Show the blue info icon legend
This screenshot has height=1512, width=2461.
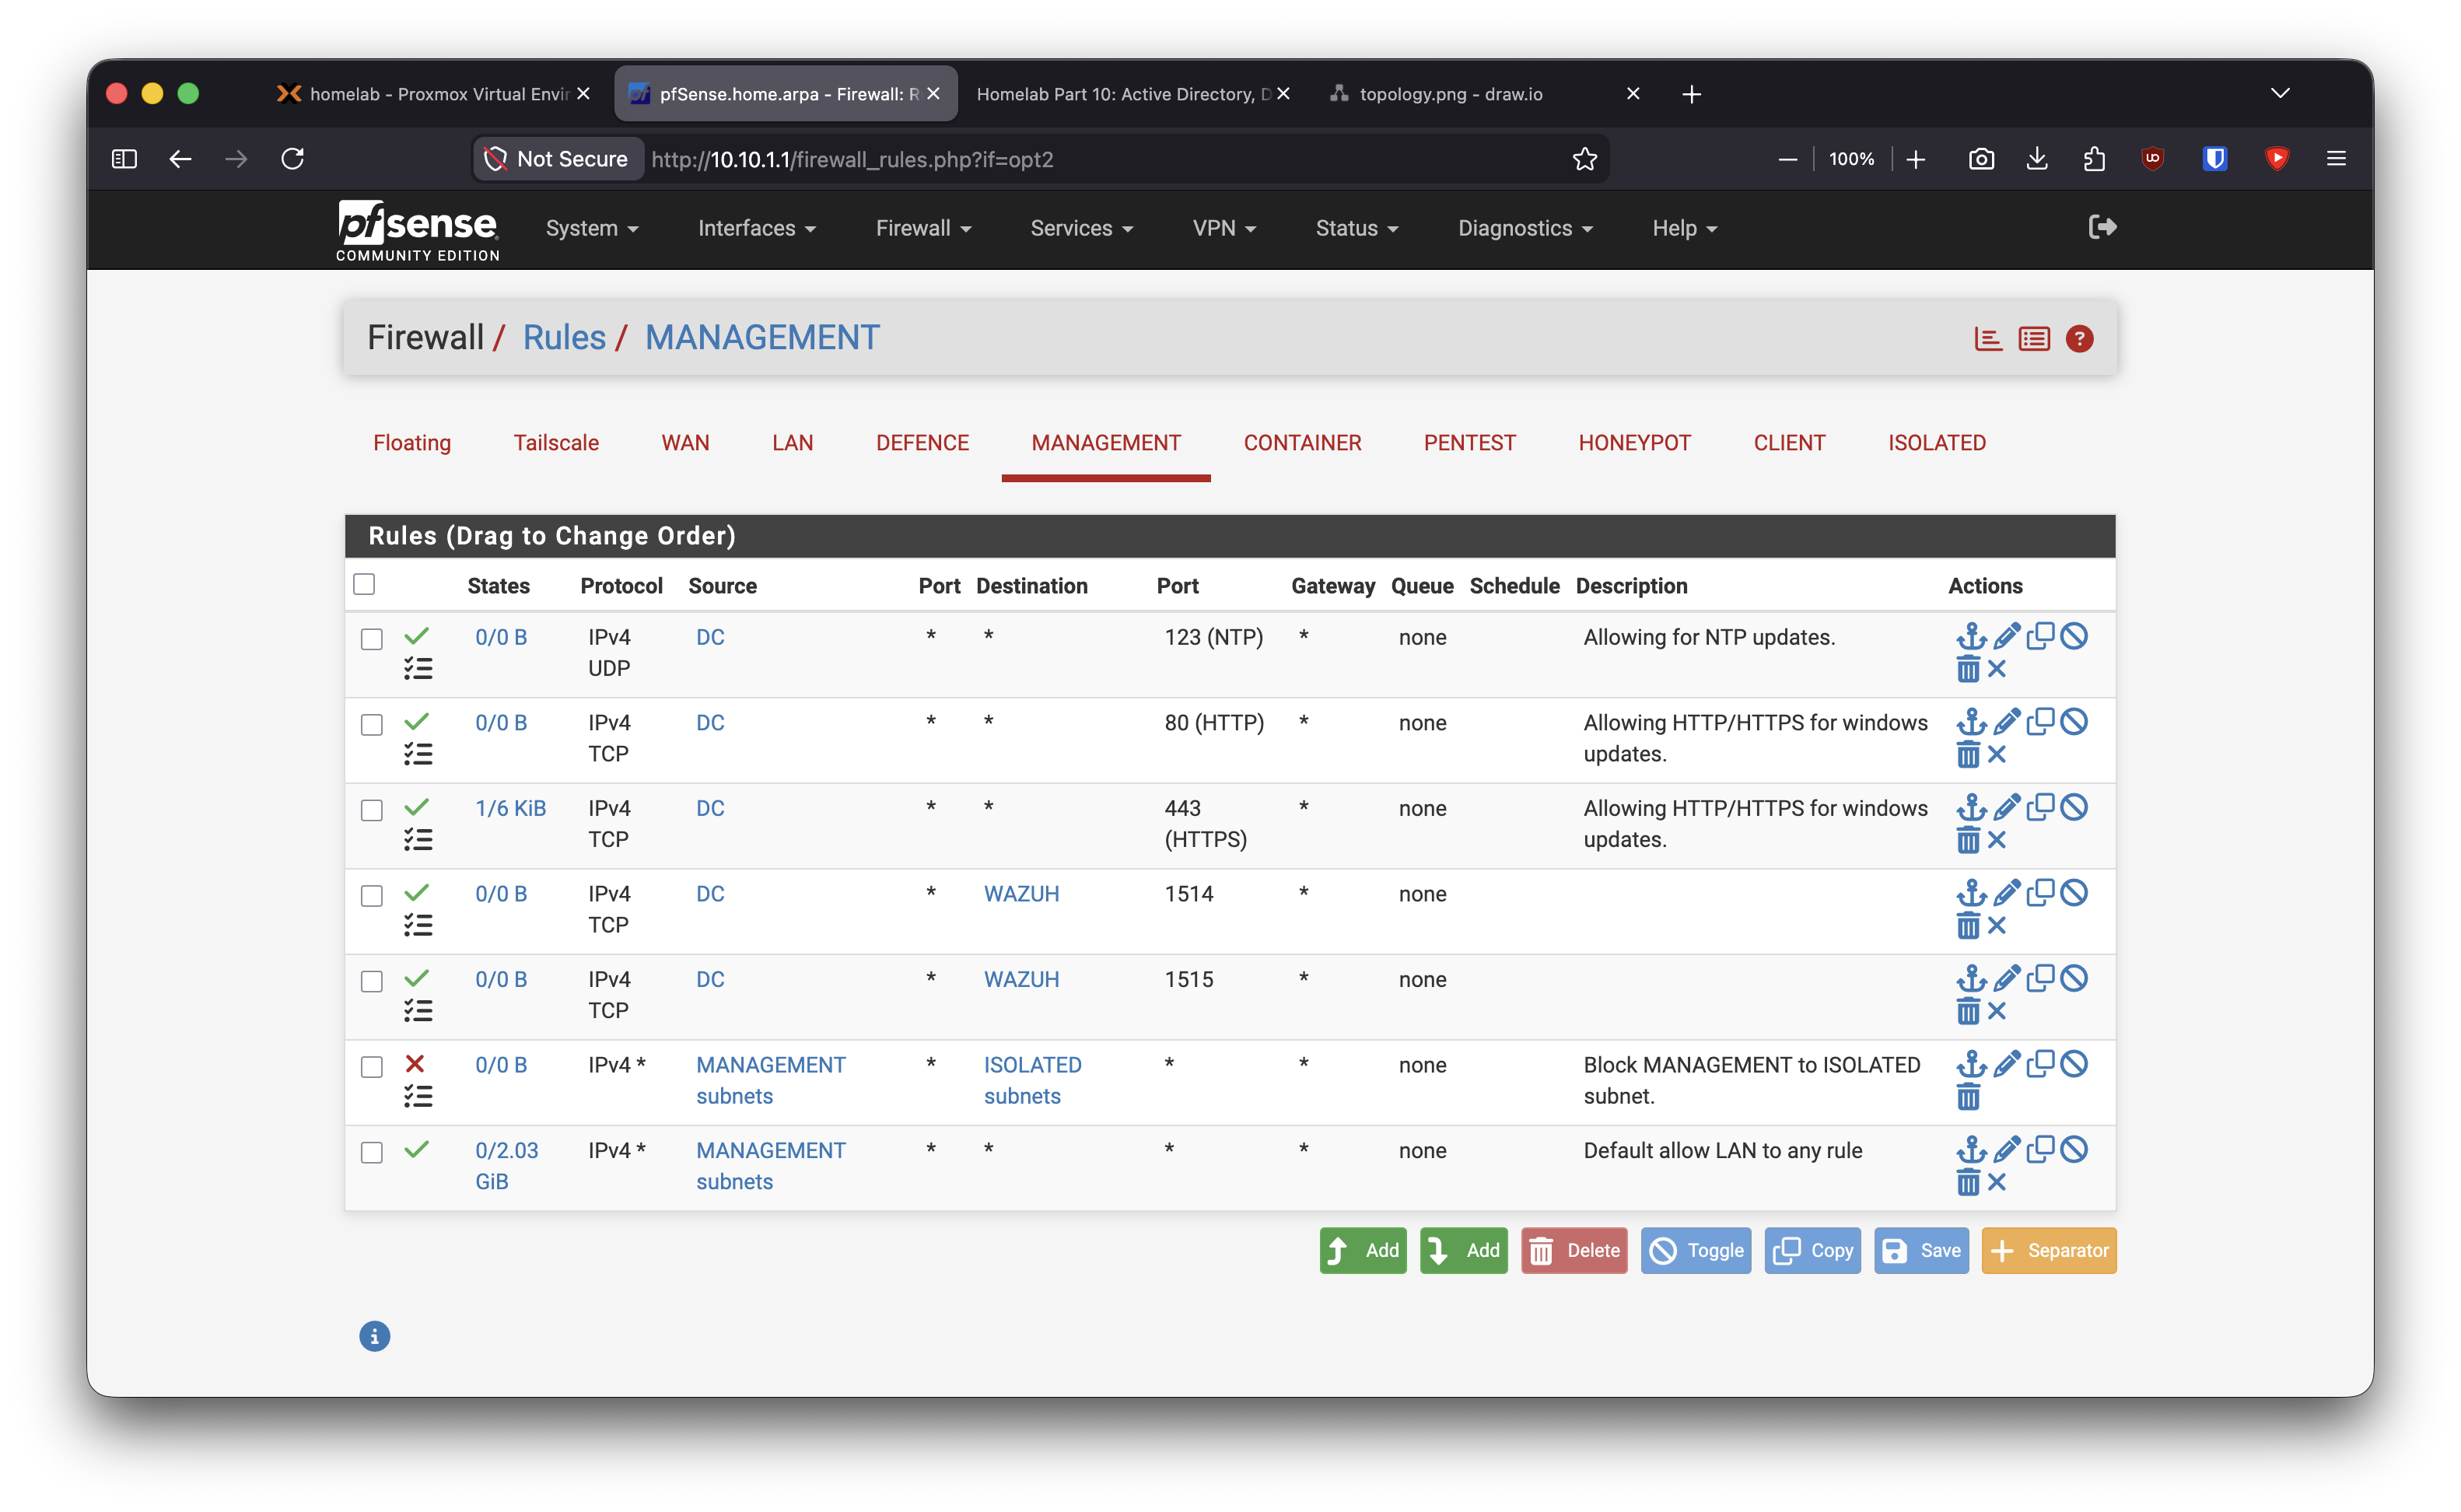pos(374,1336)
